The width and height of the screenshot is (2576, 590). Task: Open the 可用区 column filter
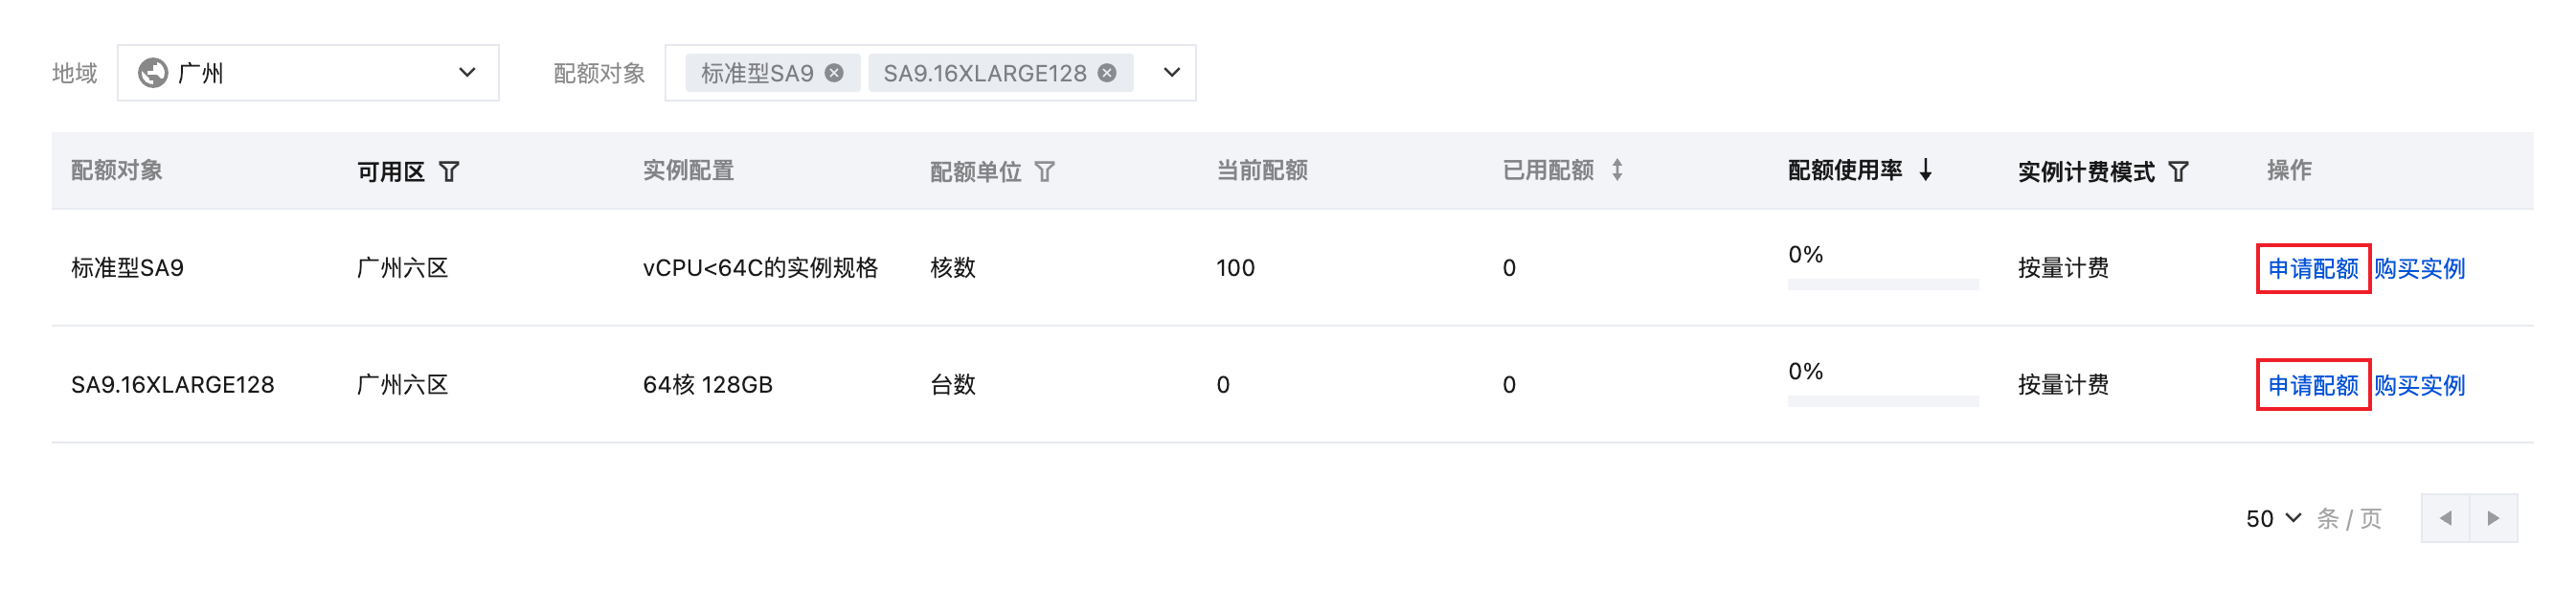click(449, 172)
